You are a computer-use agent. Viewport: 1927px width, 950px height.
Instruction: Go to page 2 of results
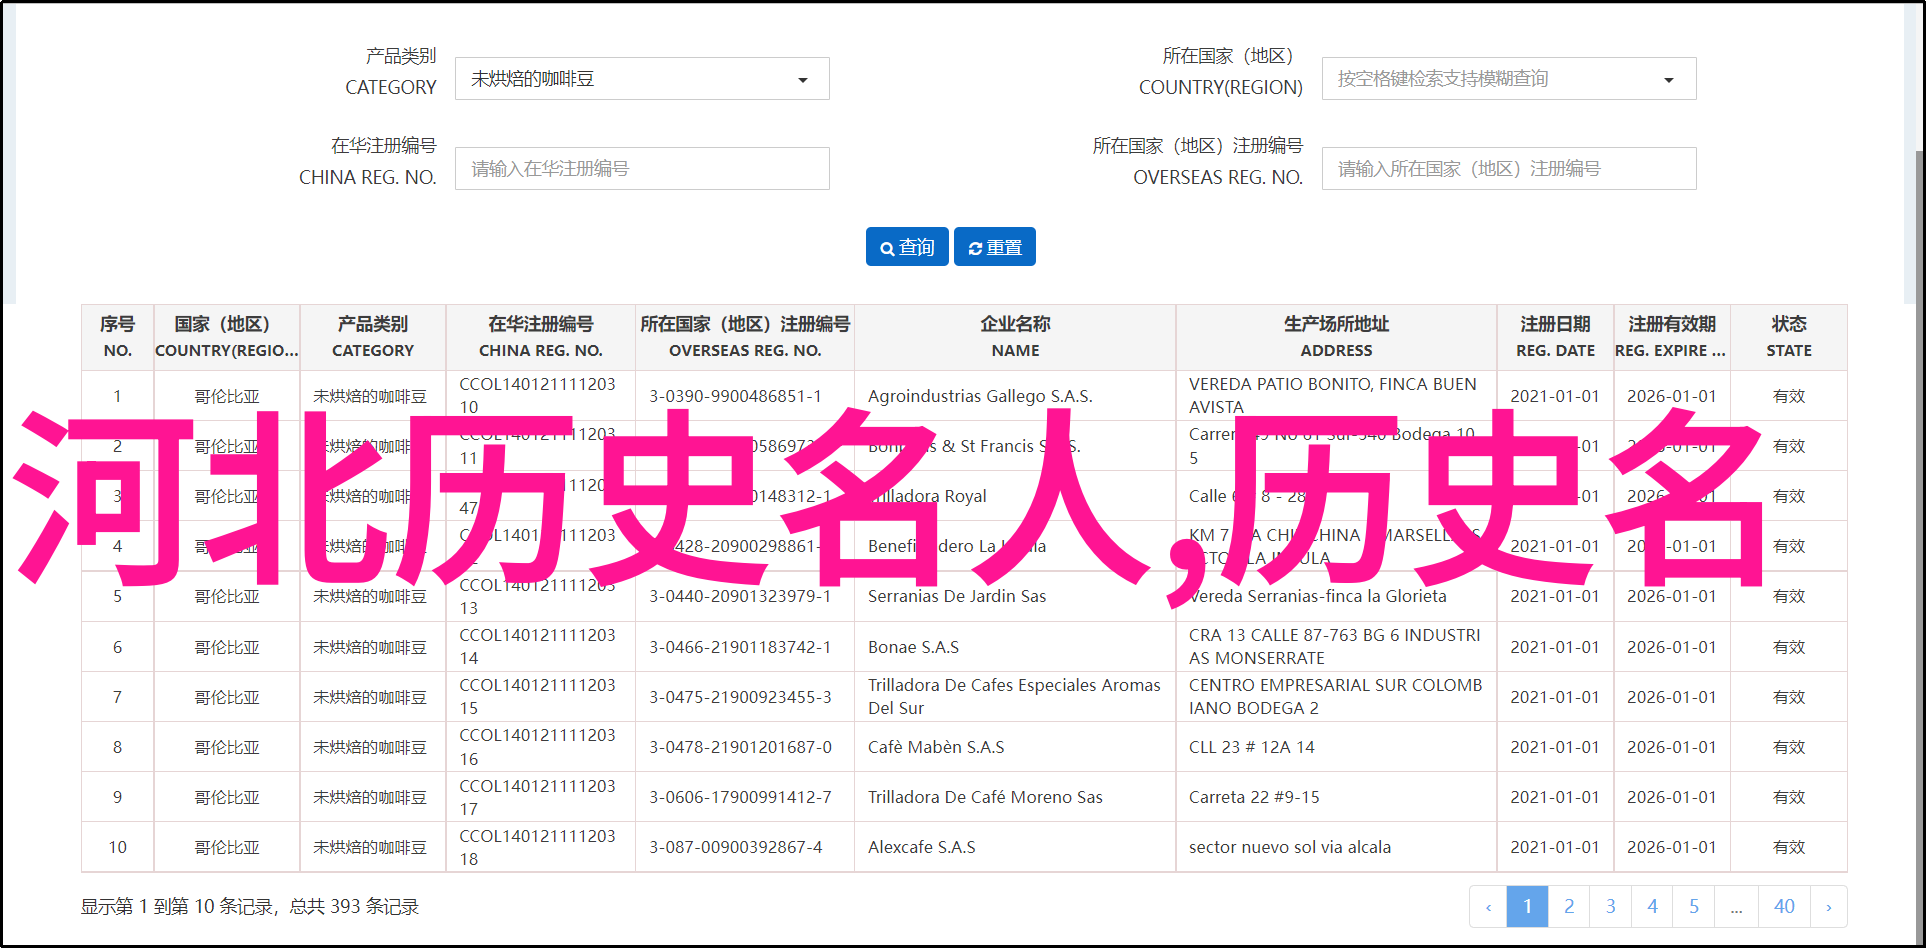pos(1569,907)
